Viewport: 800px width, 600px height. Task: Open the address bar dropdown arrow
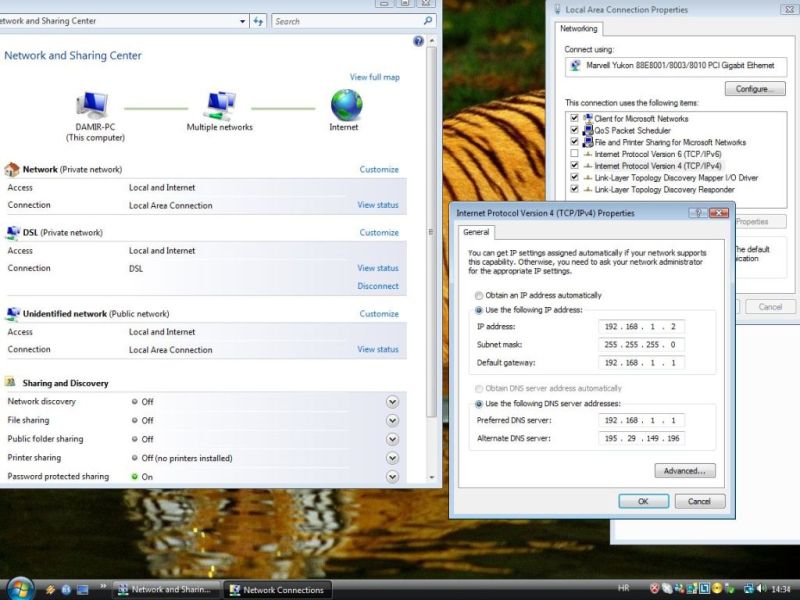coord(241,20)
